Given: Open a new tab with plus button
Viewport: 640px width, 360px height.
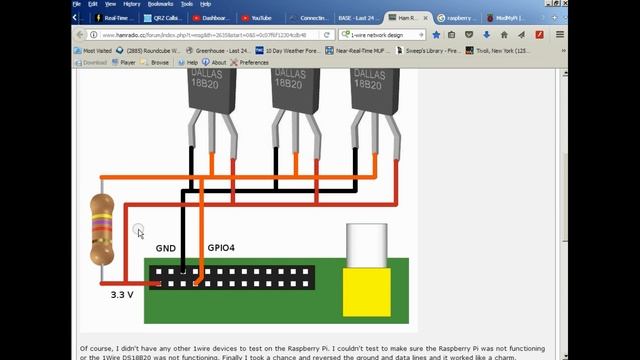Looking at the screenshot, I should point(554,18).
